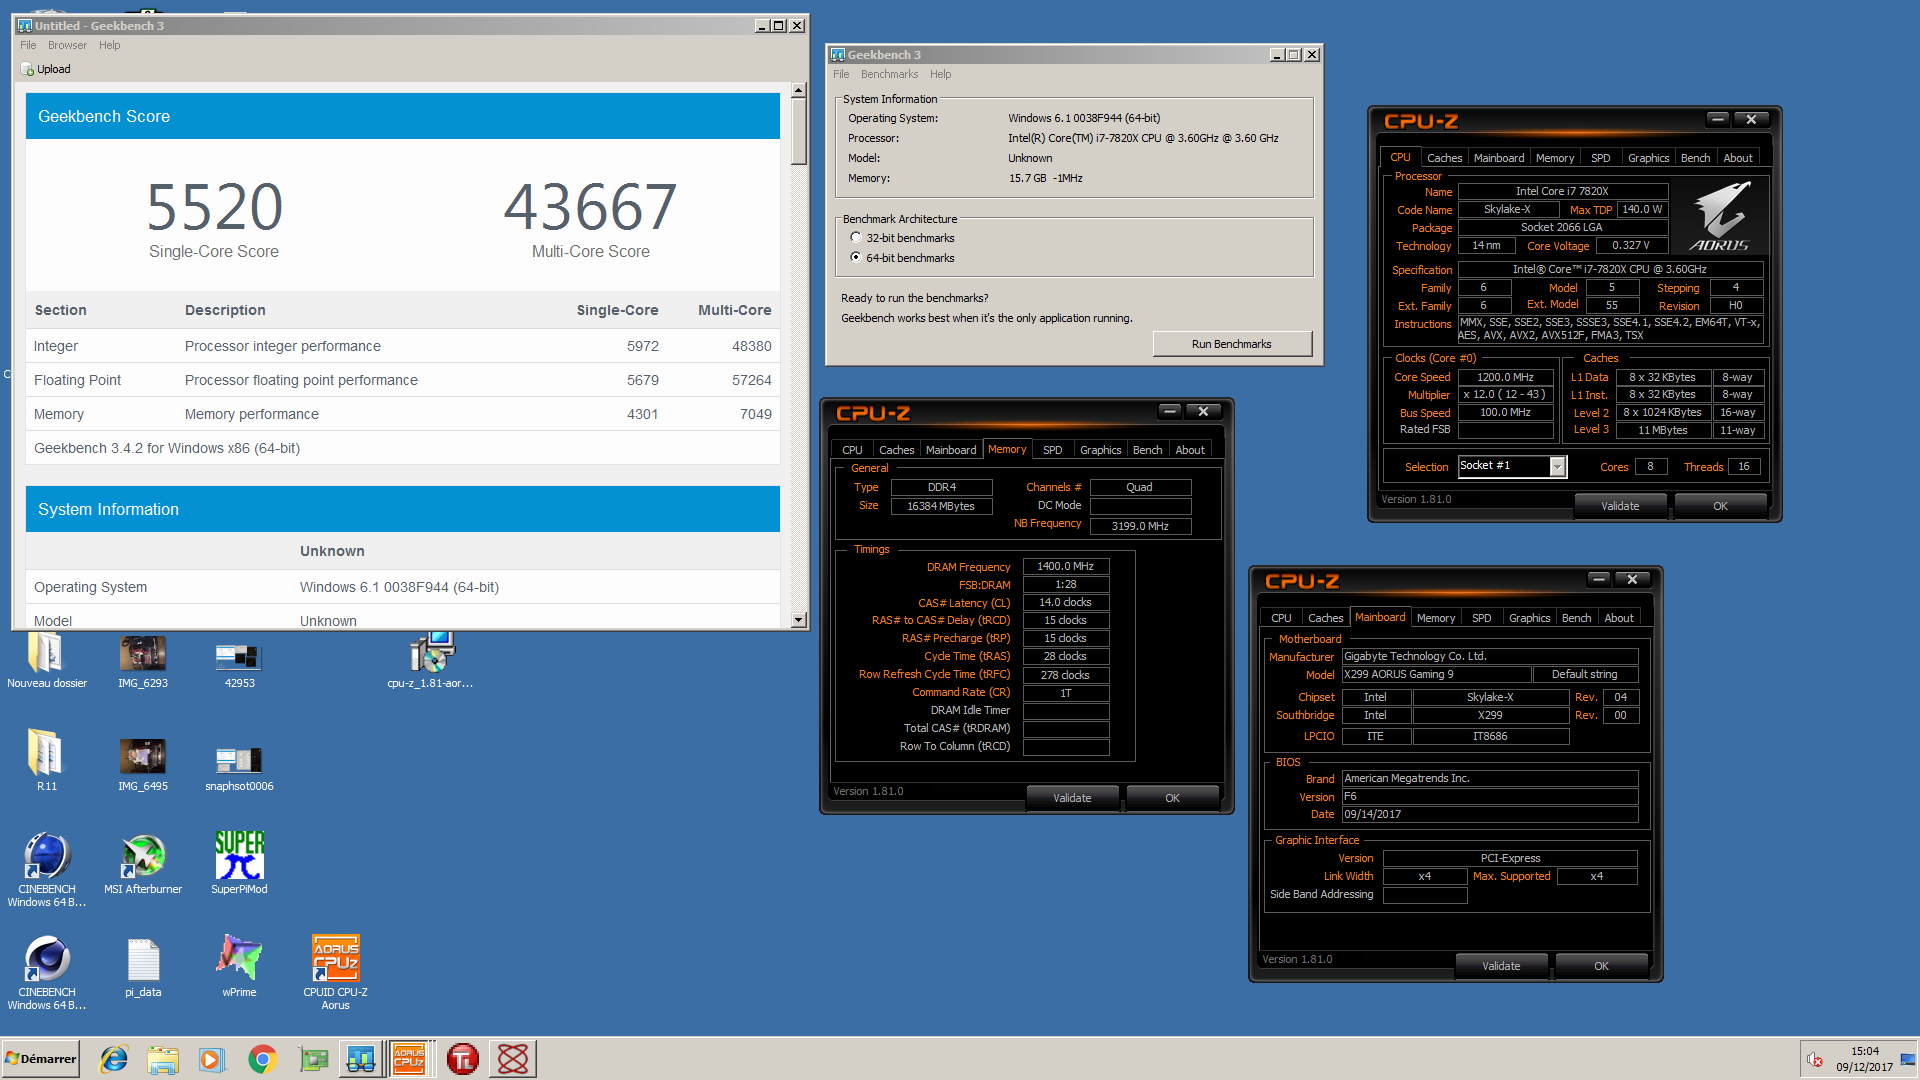Launch Google Chrome from the taskbar
The width and height of the screenshot is (1920, 1080).
pyautogui.click(x=262, y=1059)
